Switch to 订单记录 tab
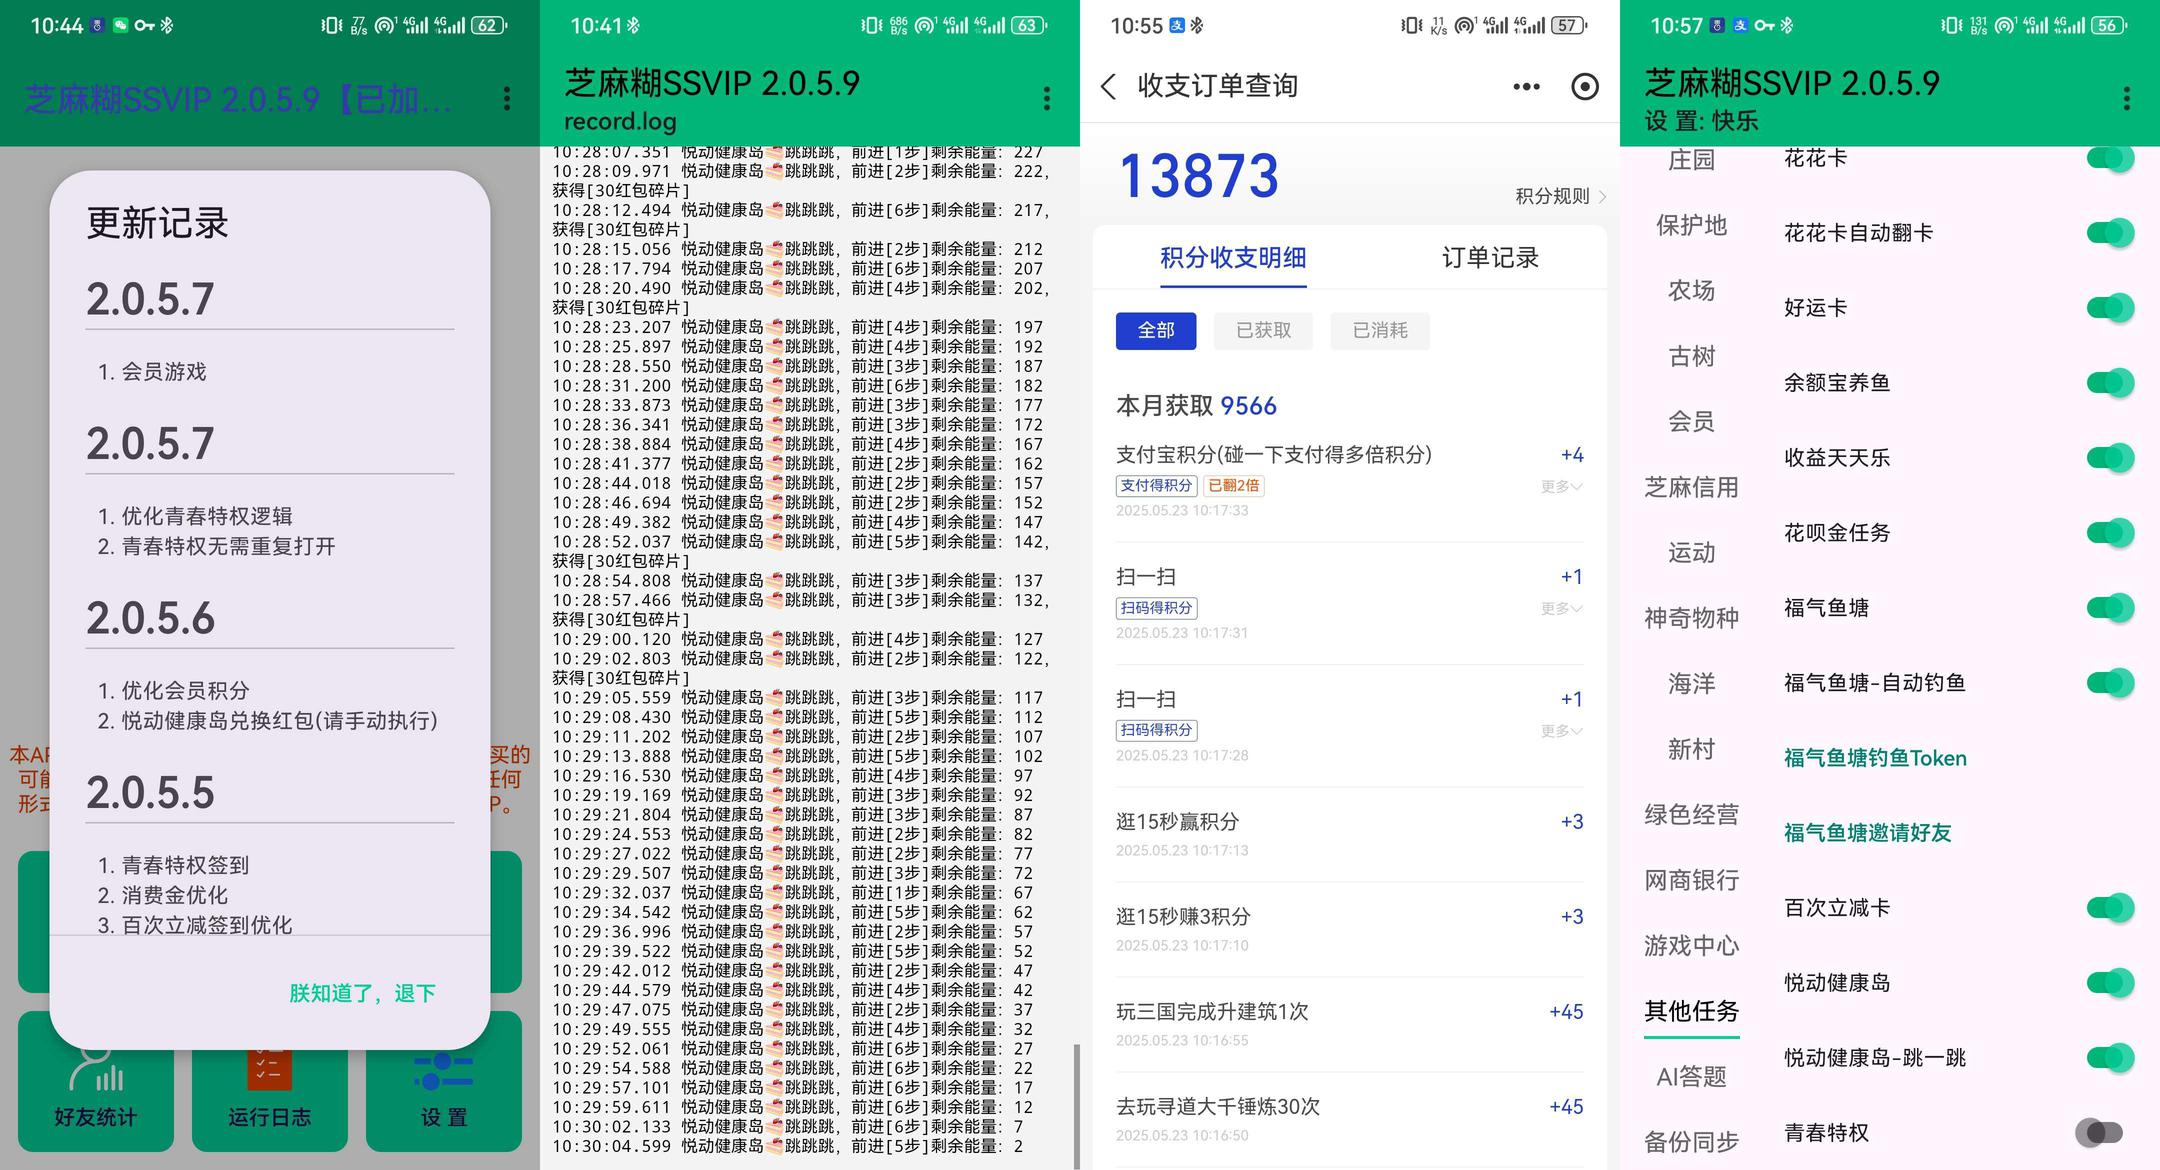 pyautogui.click(x=1490, y=258)
